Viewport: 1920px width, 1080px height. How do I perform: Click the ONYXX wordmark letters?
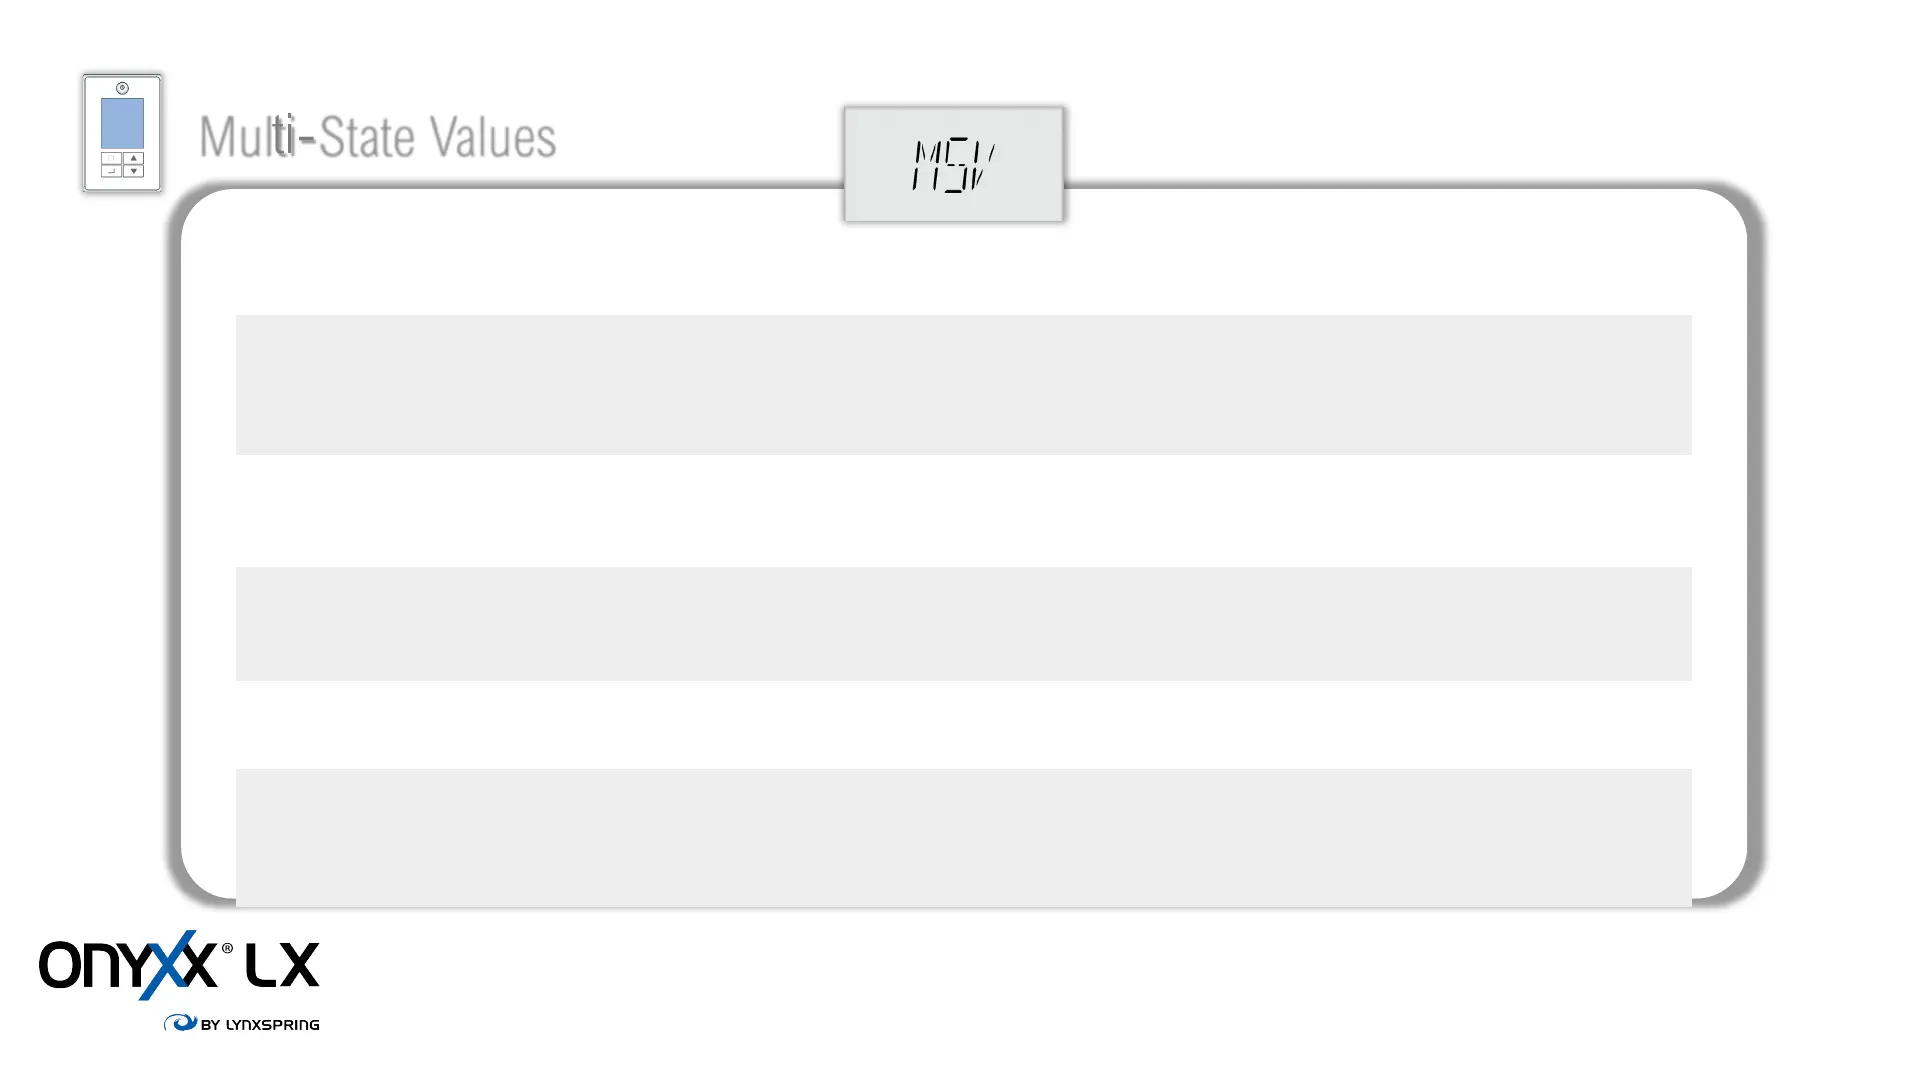127,964
